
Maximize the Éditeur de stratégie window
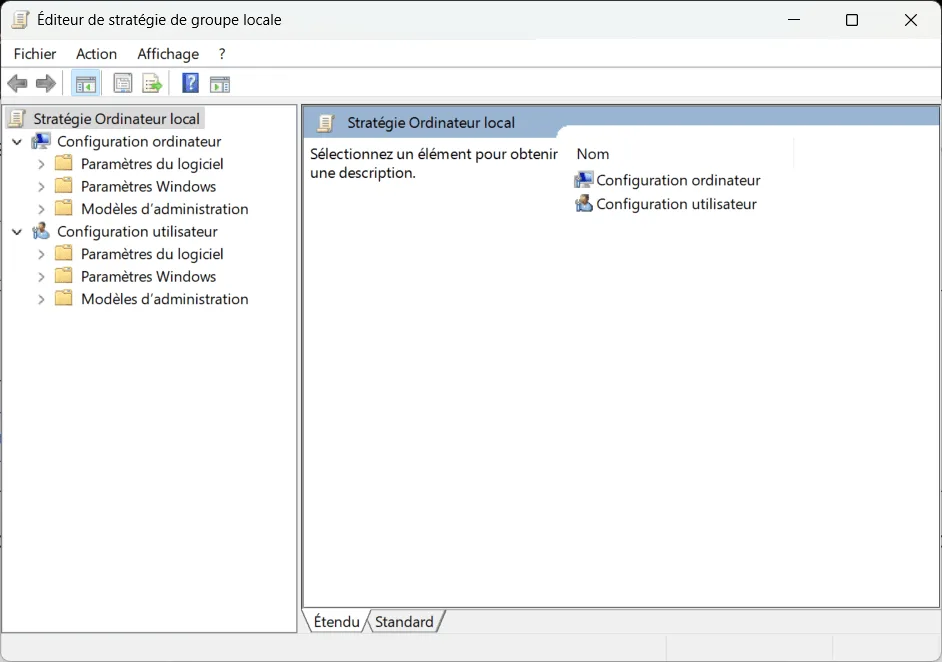tap(852, 20)
